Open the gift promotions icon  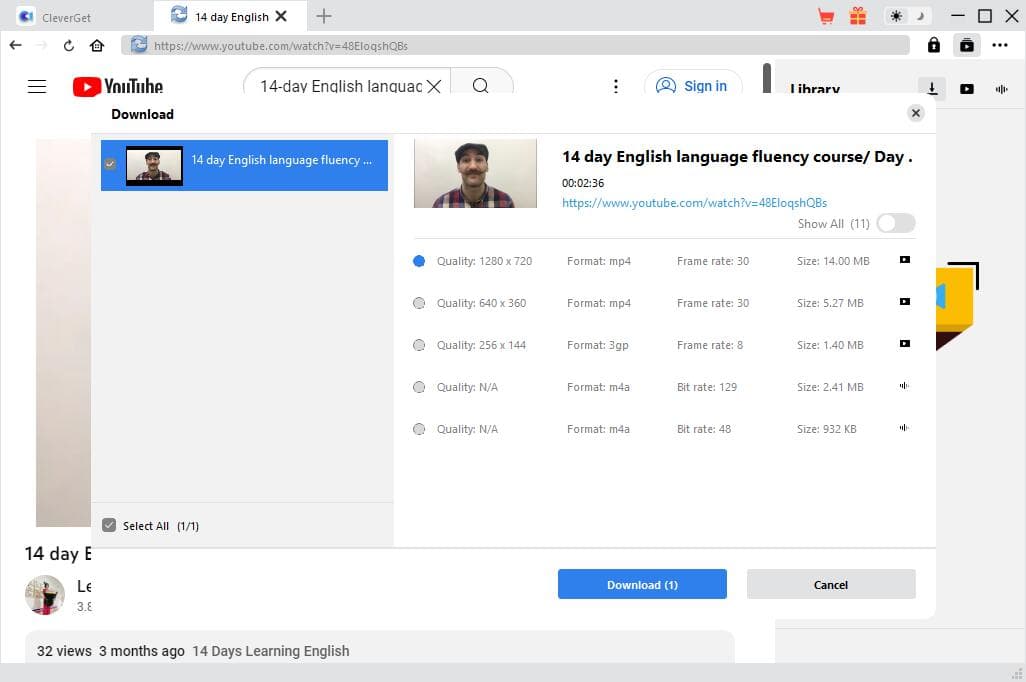coord(857,16)
